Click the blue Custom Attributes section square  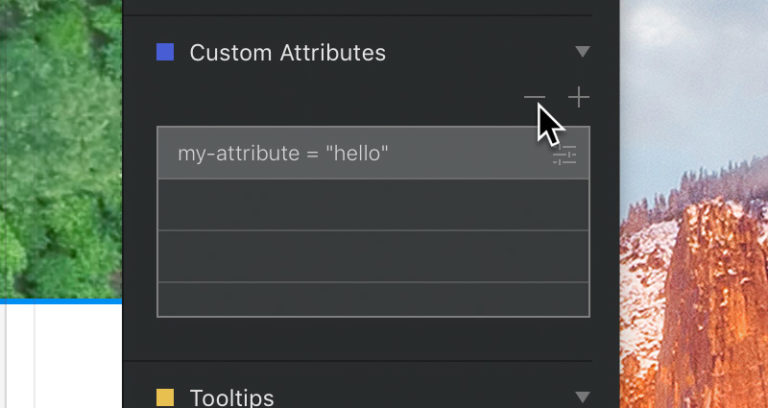pos(165,52)
